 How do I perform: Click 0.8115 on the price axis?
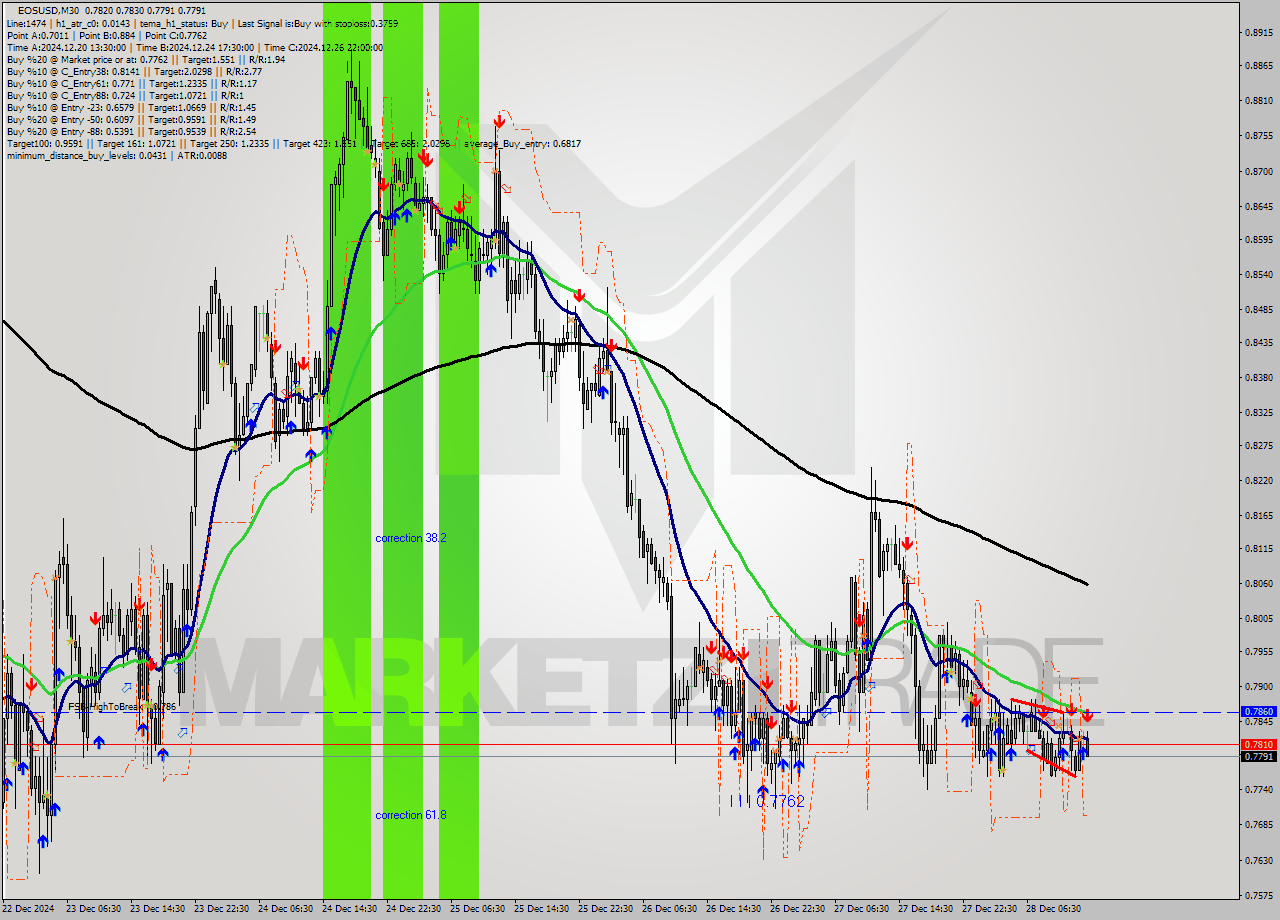[1259, 549]
